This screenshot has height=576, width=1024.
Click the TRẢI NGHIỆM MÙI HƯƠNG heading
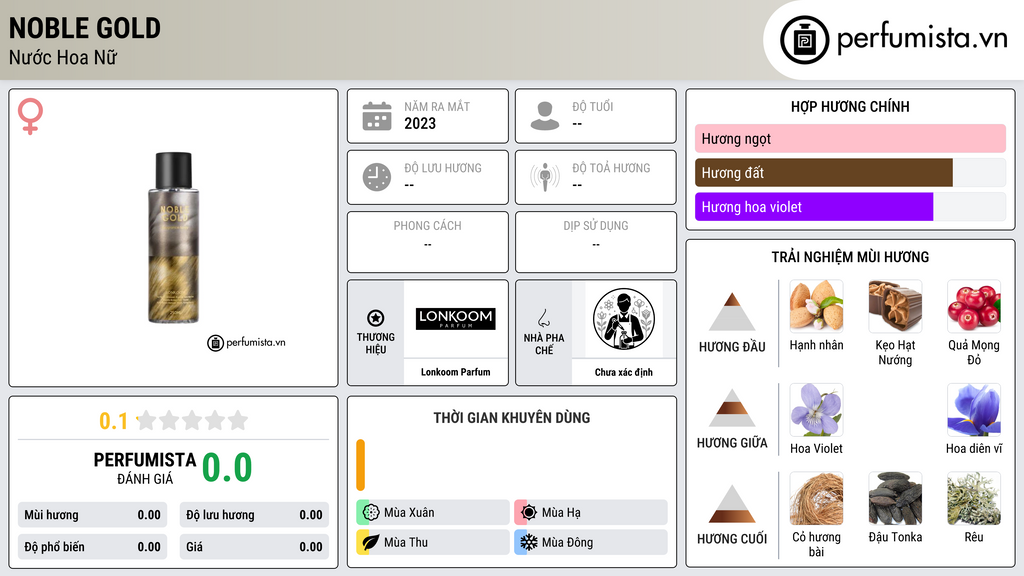pos(850,257)
